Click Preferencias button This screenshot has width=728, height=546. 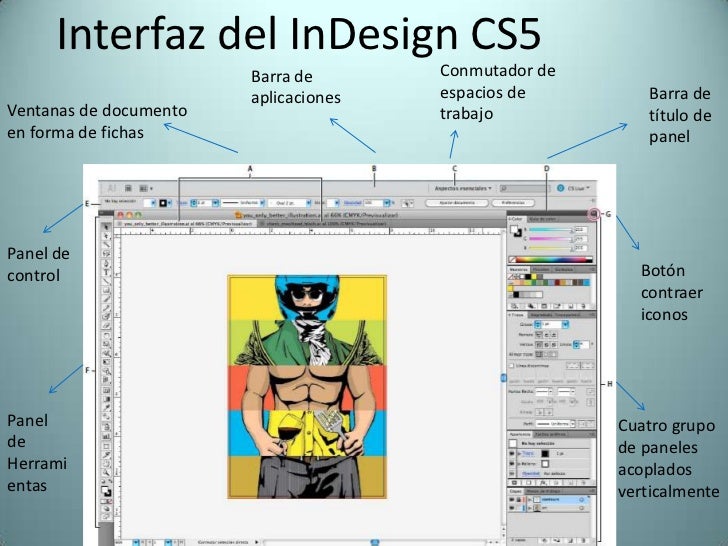pyautogui.click(x=513, y=203)
